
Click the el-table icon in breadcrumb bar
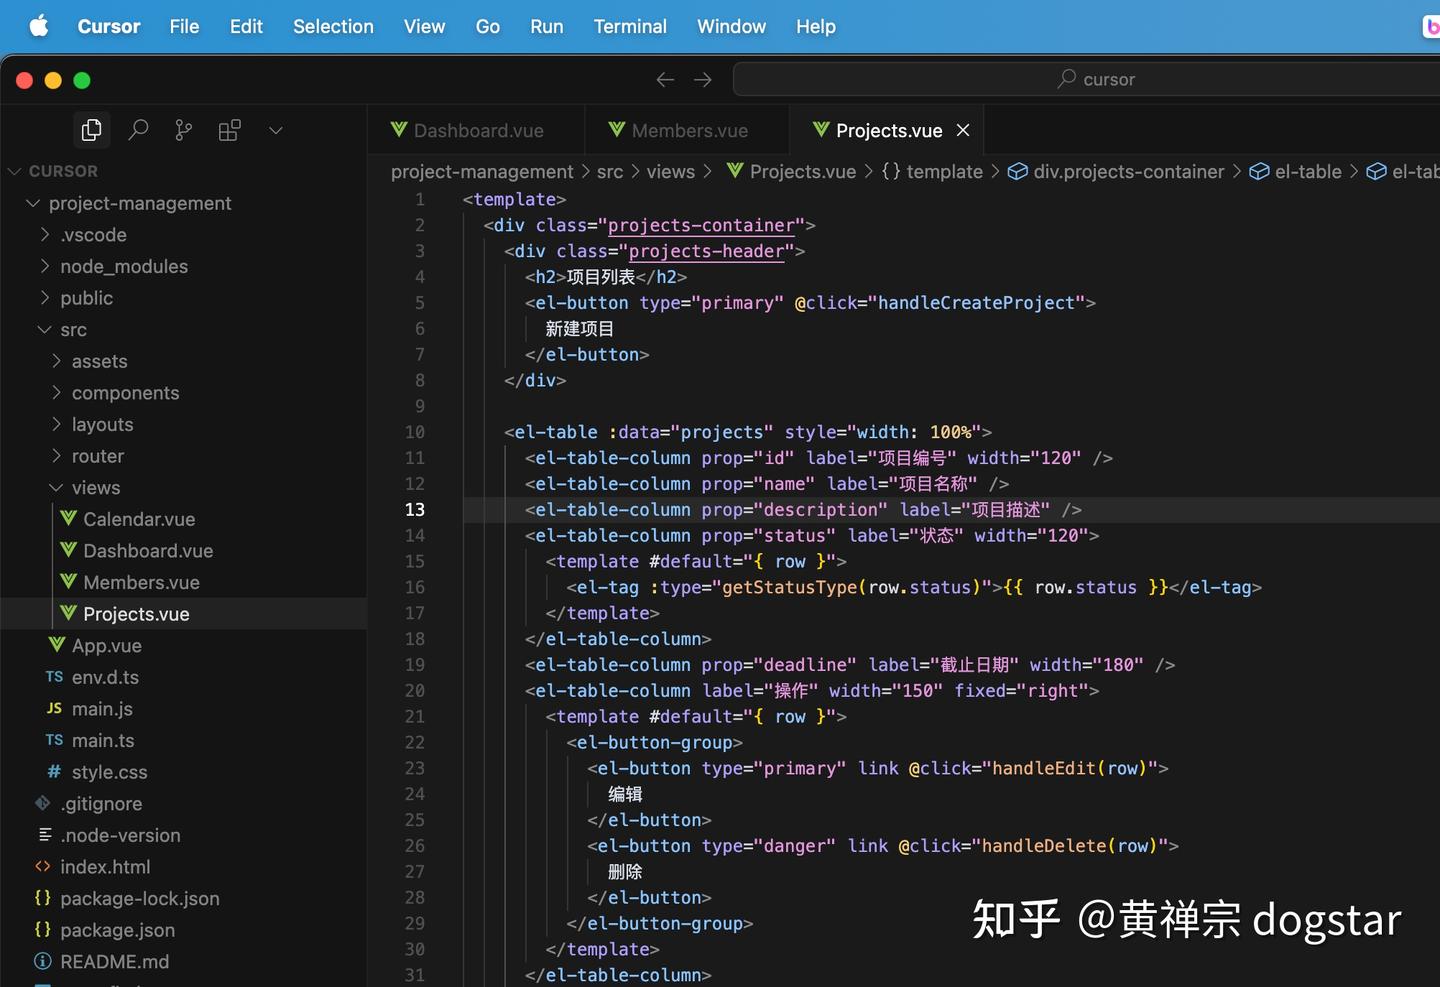click(1258, 171)
